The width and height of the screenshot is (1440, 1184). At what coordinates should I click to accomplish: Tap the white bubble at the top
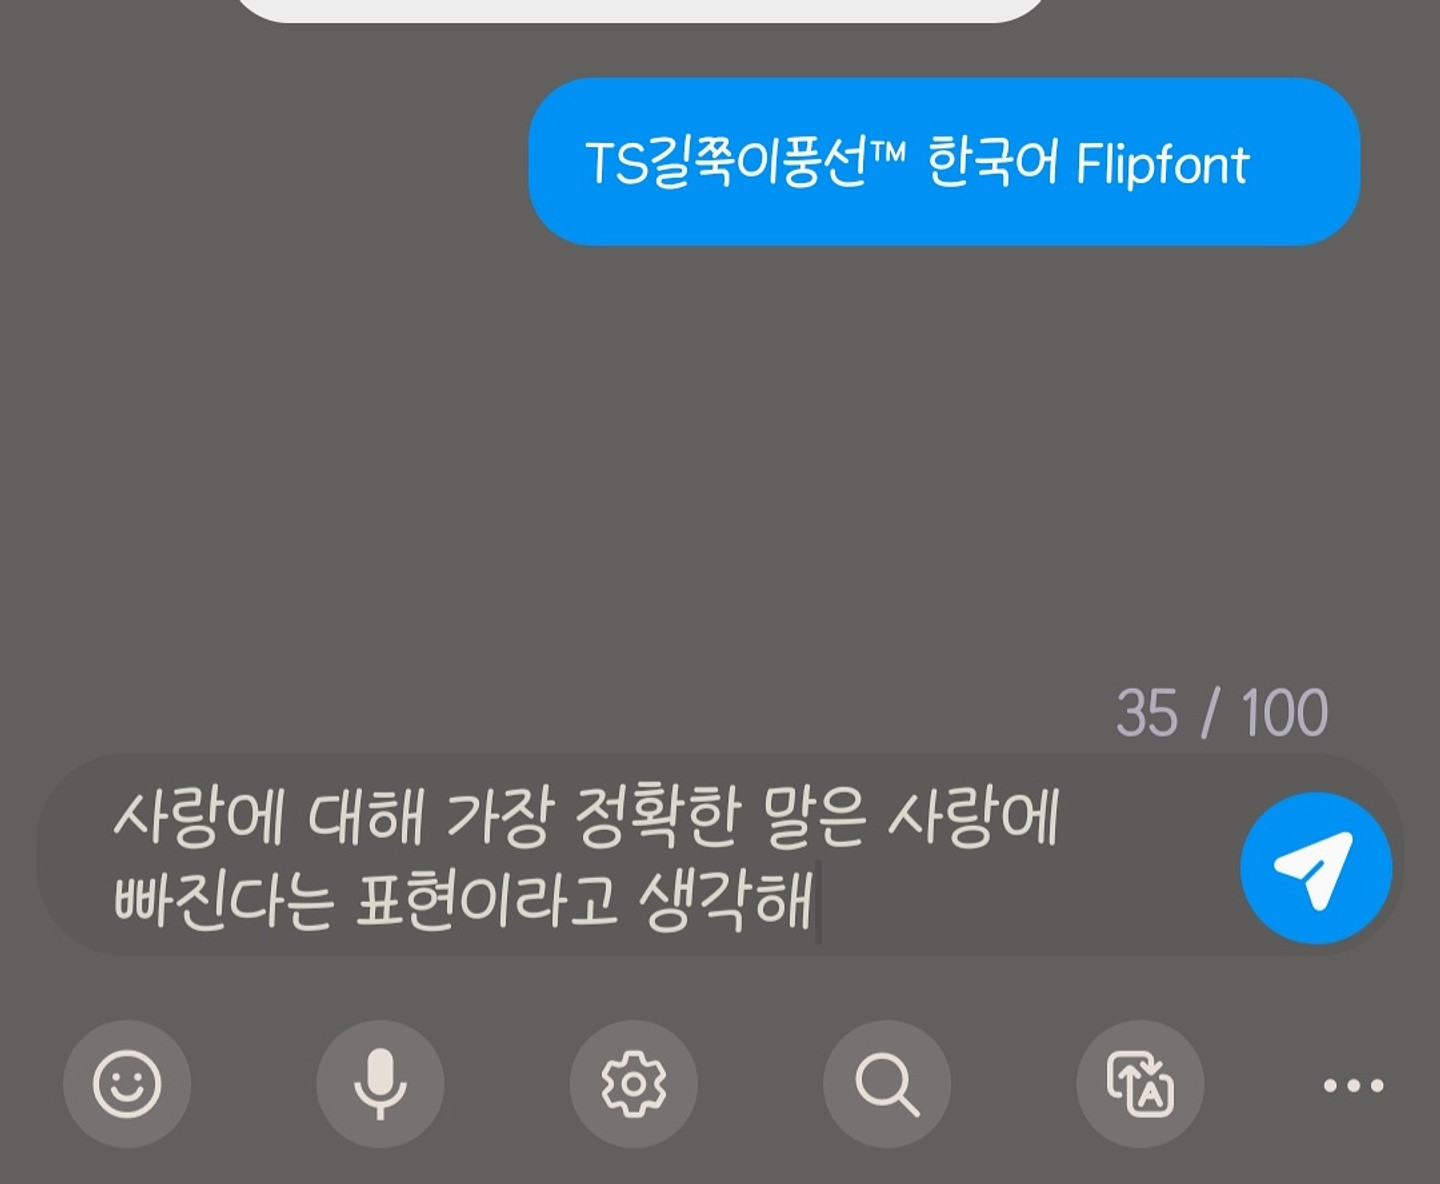coord(640,10)
